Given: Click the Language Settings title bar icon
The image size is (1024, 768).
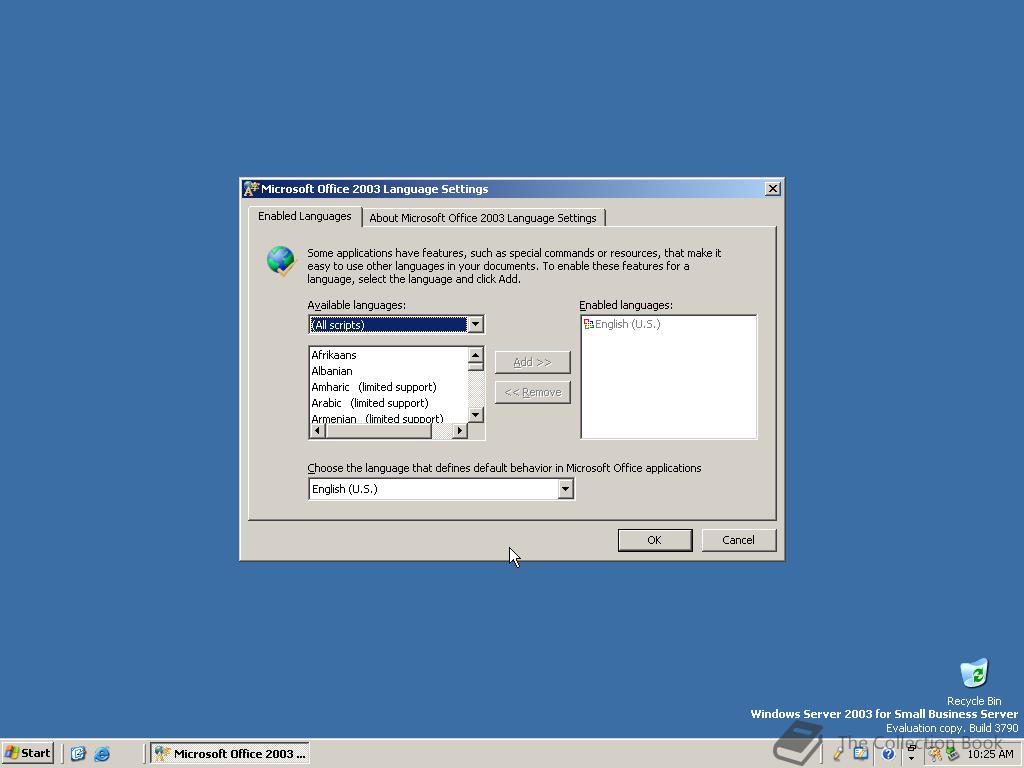Looking at the screenshot, I should (x=251, y=189).
